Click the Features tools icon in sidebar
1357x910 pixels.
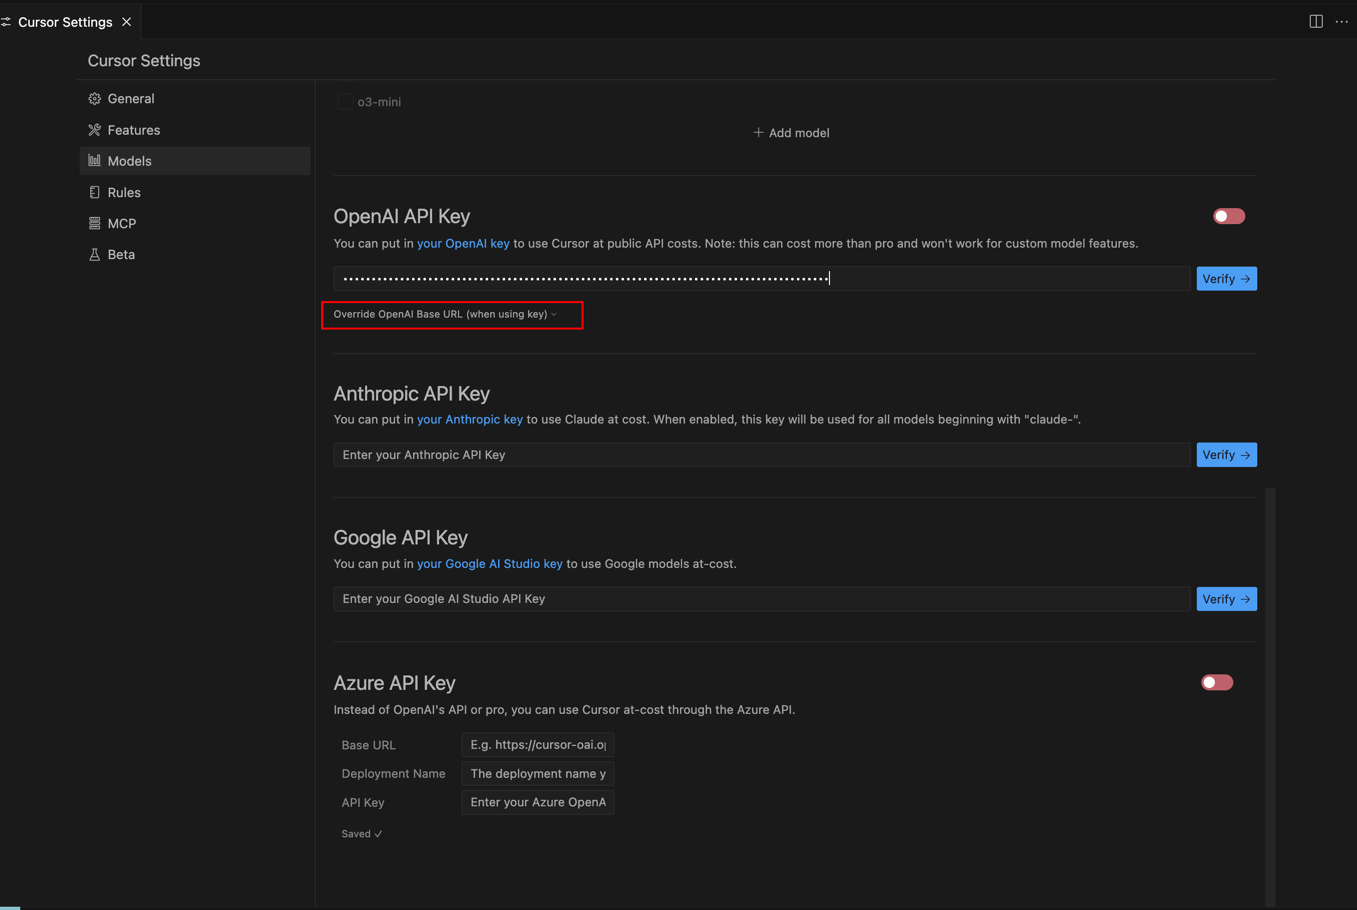tap(95, 130)
